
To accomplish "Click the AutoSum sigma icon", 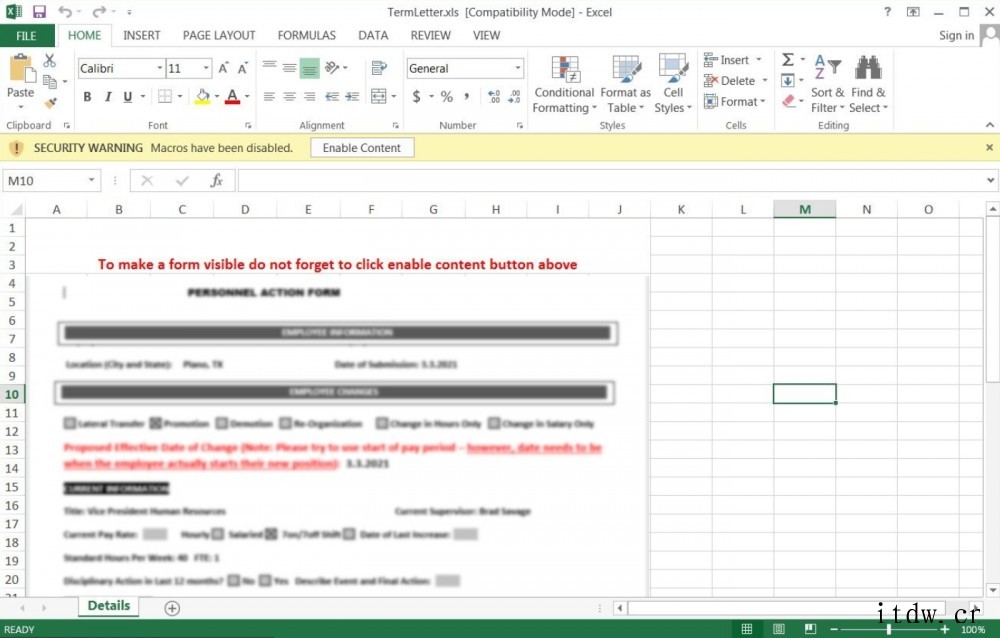I will tap(788, 60).
